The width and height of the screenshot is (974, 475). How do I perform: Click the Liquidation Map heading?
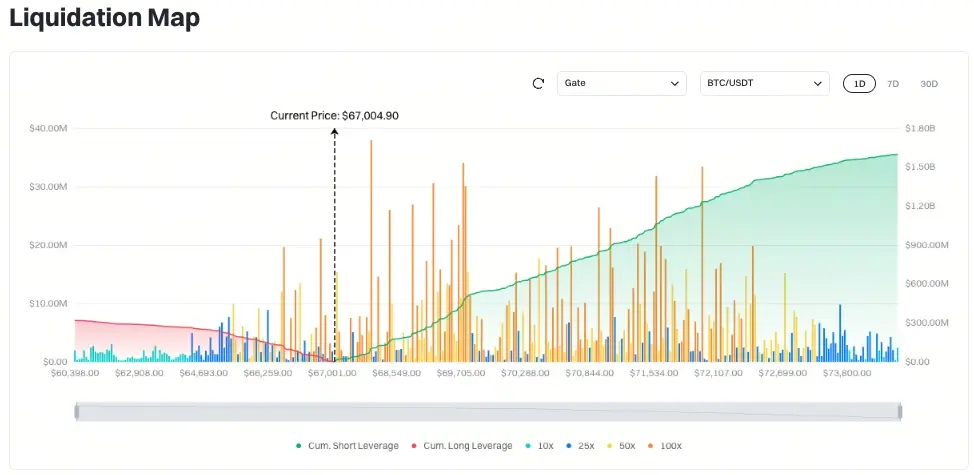(x=104, y=17)
